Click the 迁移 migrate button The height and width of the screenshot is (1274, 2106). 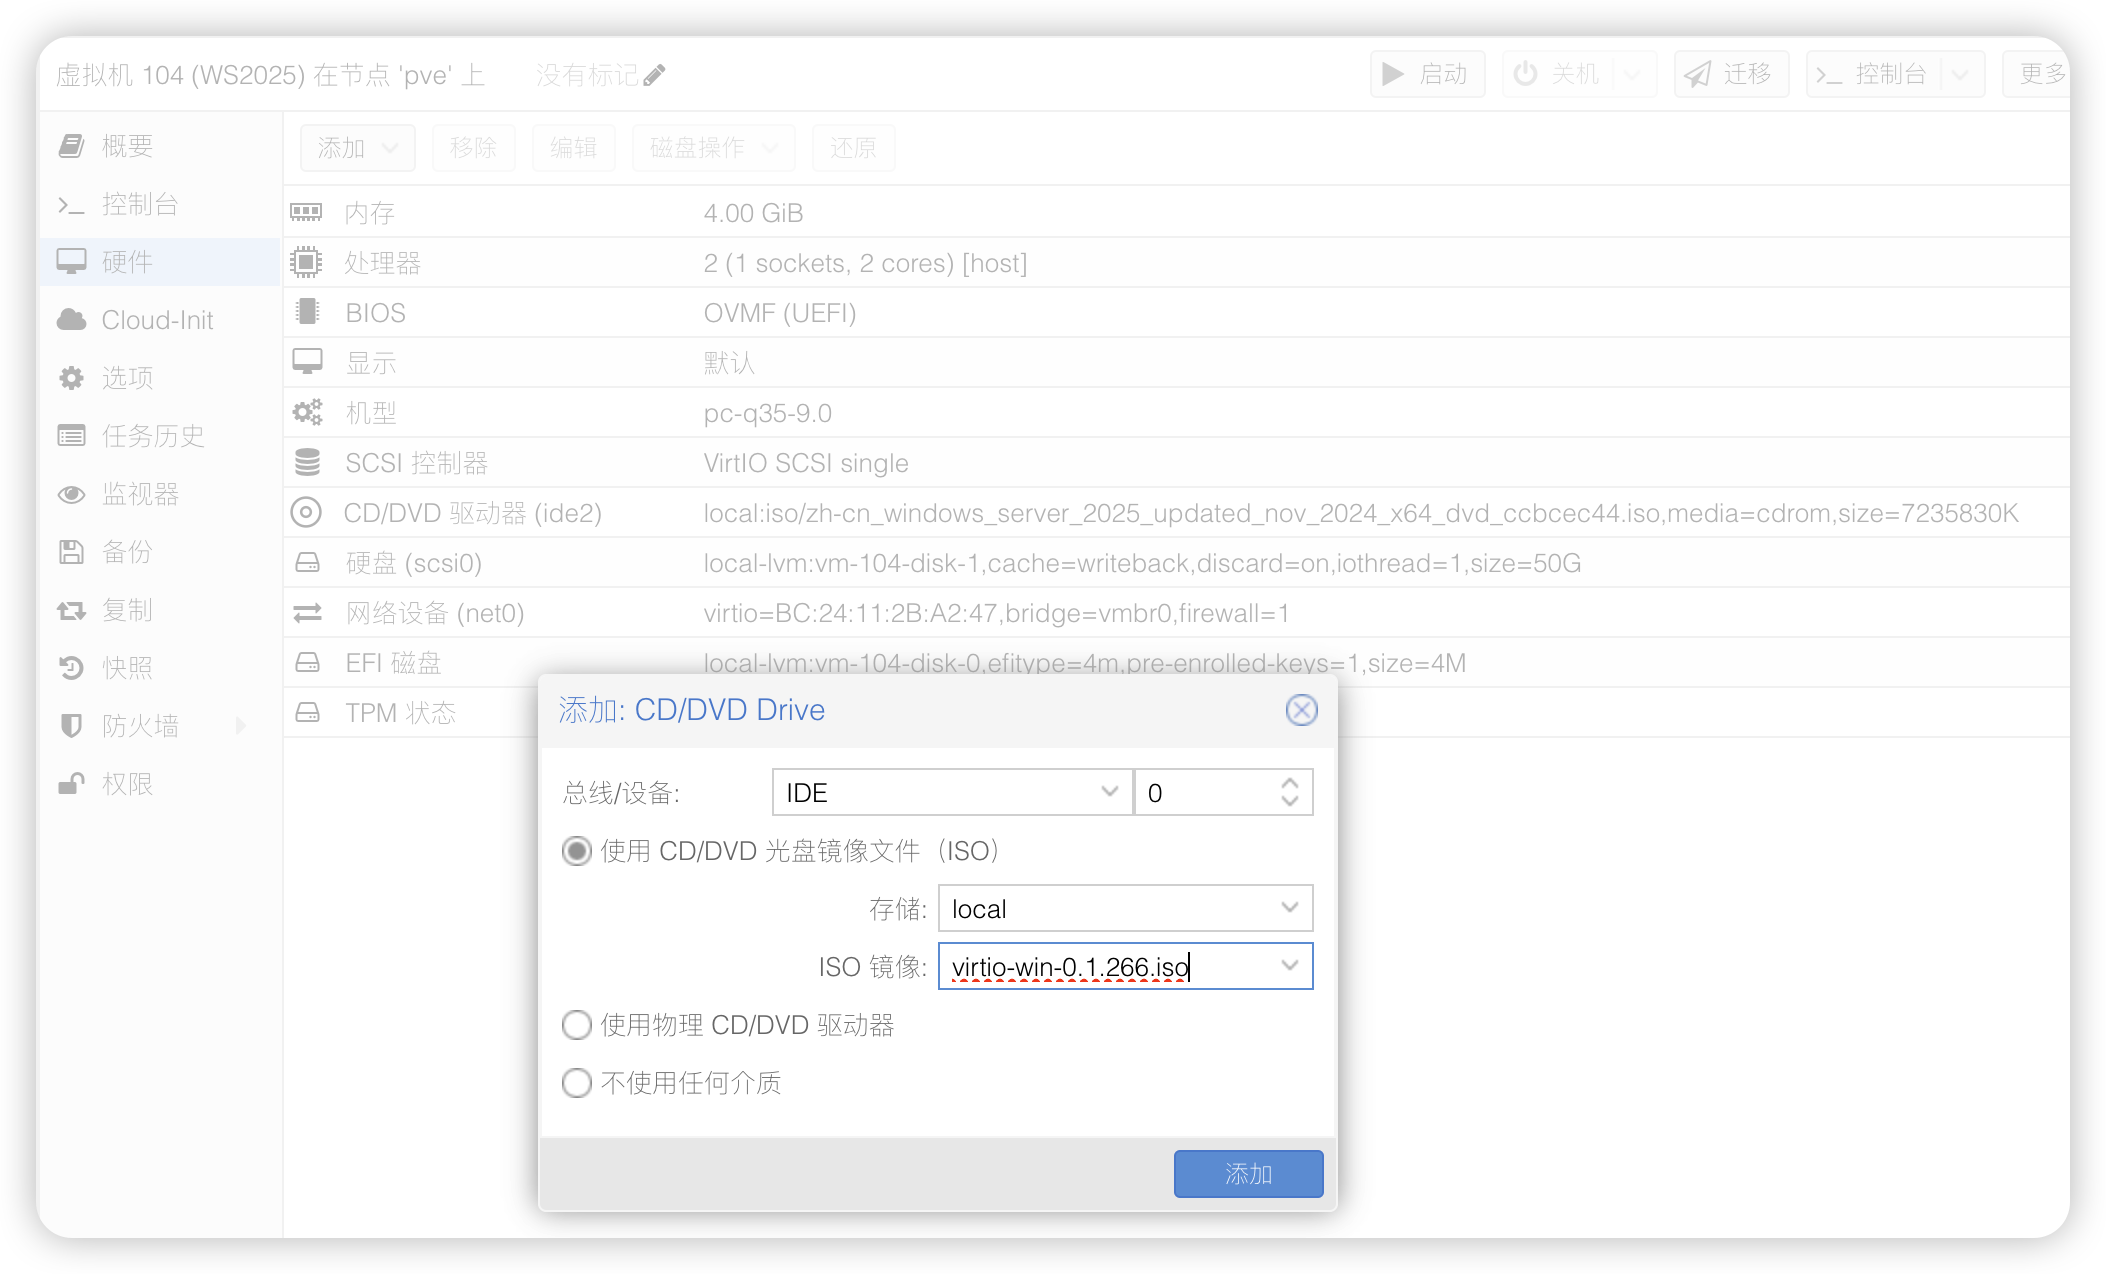tap(1731, 74)
